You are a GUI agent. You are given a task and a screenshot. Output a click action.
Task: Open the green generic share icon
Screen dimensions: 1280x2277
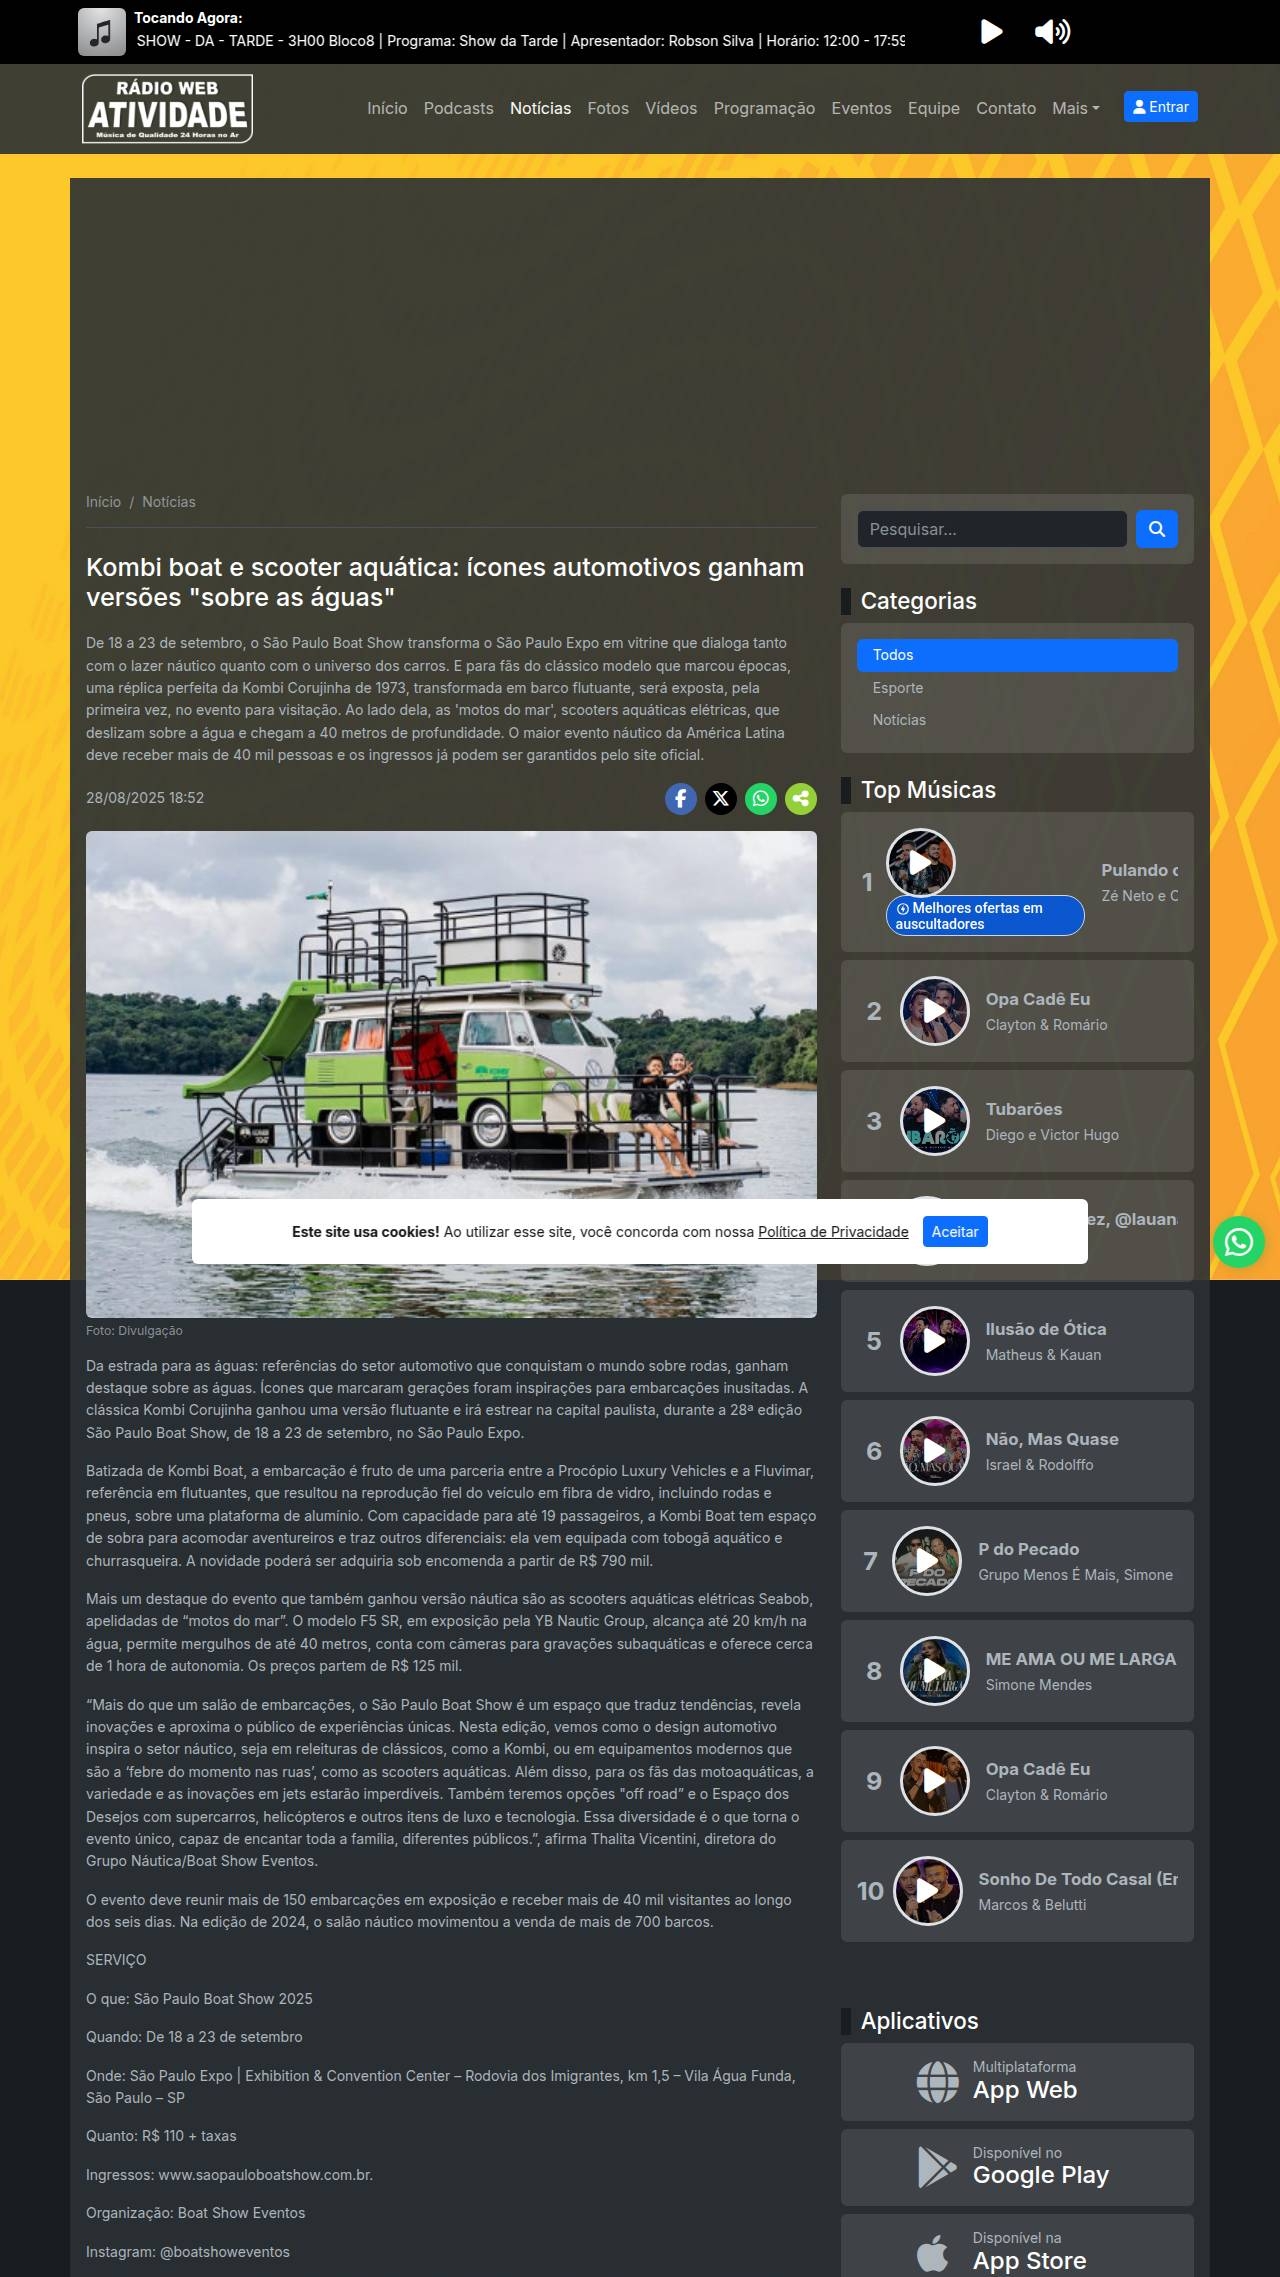click(x=801, y=798)
